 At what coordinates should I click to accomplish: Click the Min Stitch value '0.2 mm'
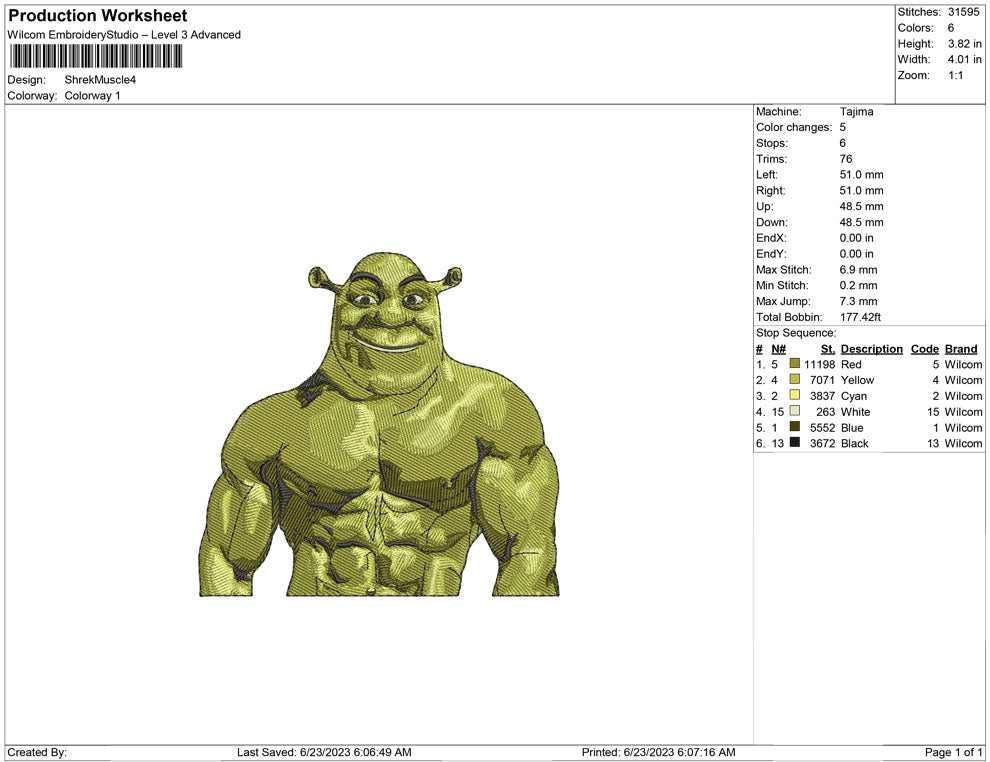click(x=858, y=285)
